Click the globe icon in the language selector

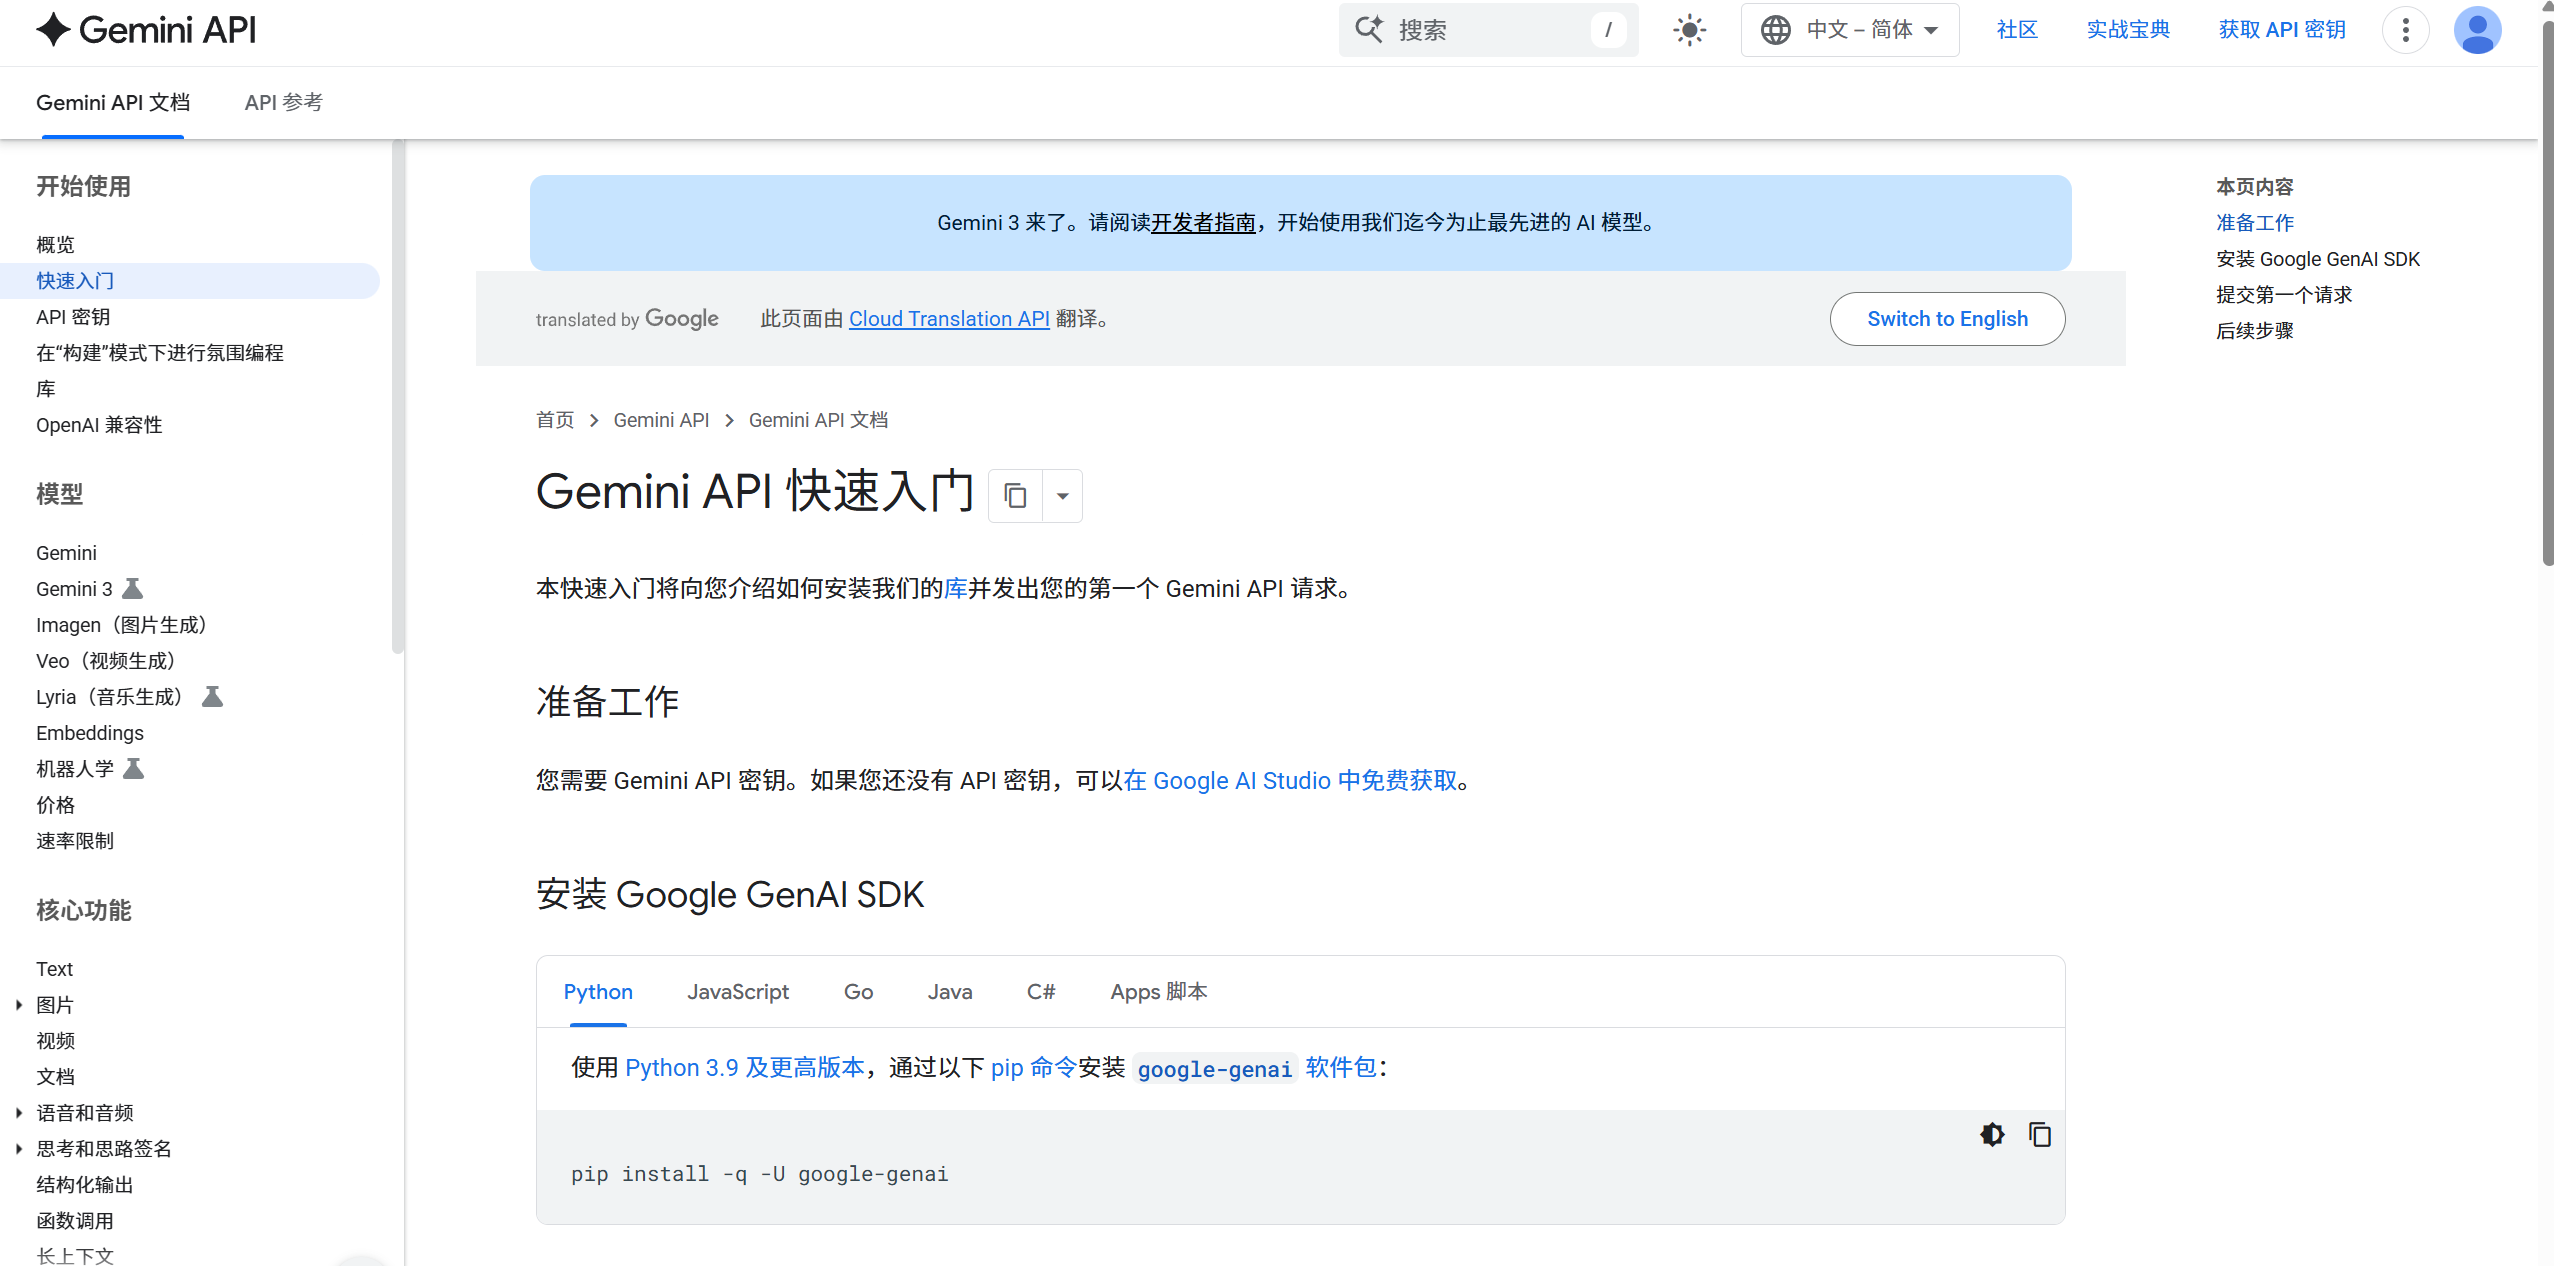tap(1774, 29)
